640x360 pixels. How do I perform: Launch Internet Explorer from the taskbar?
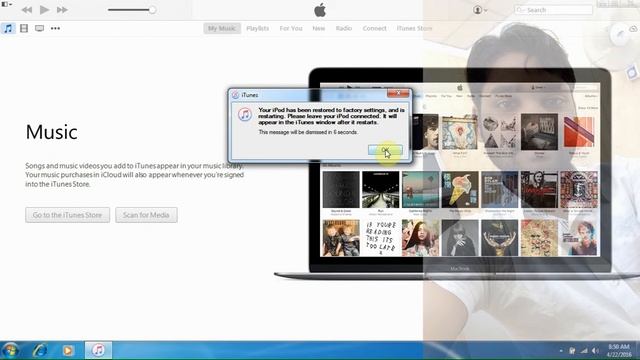click(x=40, y=350)
